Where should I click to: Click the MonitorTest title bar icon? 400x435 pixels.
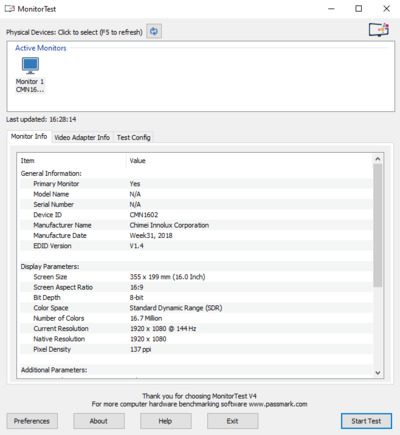click(x=9, y=9)
